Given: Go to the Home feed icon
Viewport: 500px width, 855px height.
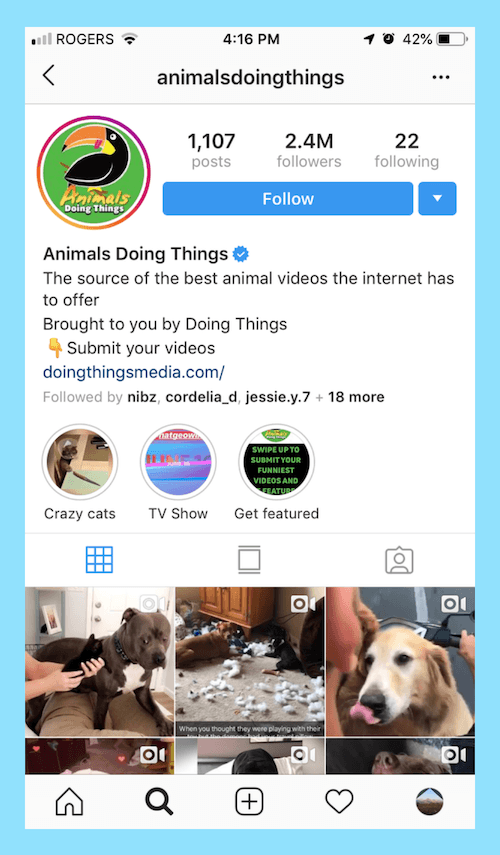Looking at the screenshot, I should point(70,802).
